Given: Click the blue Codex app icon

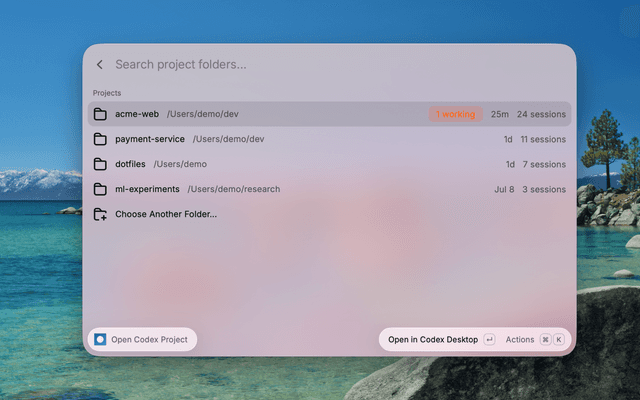Looking at the screenshot, I should click(x=100, y=340).
